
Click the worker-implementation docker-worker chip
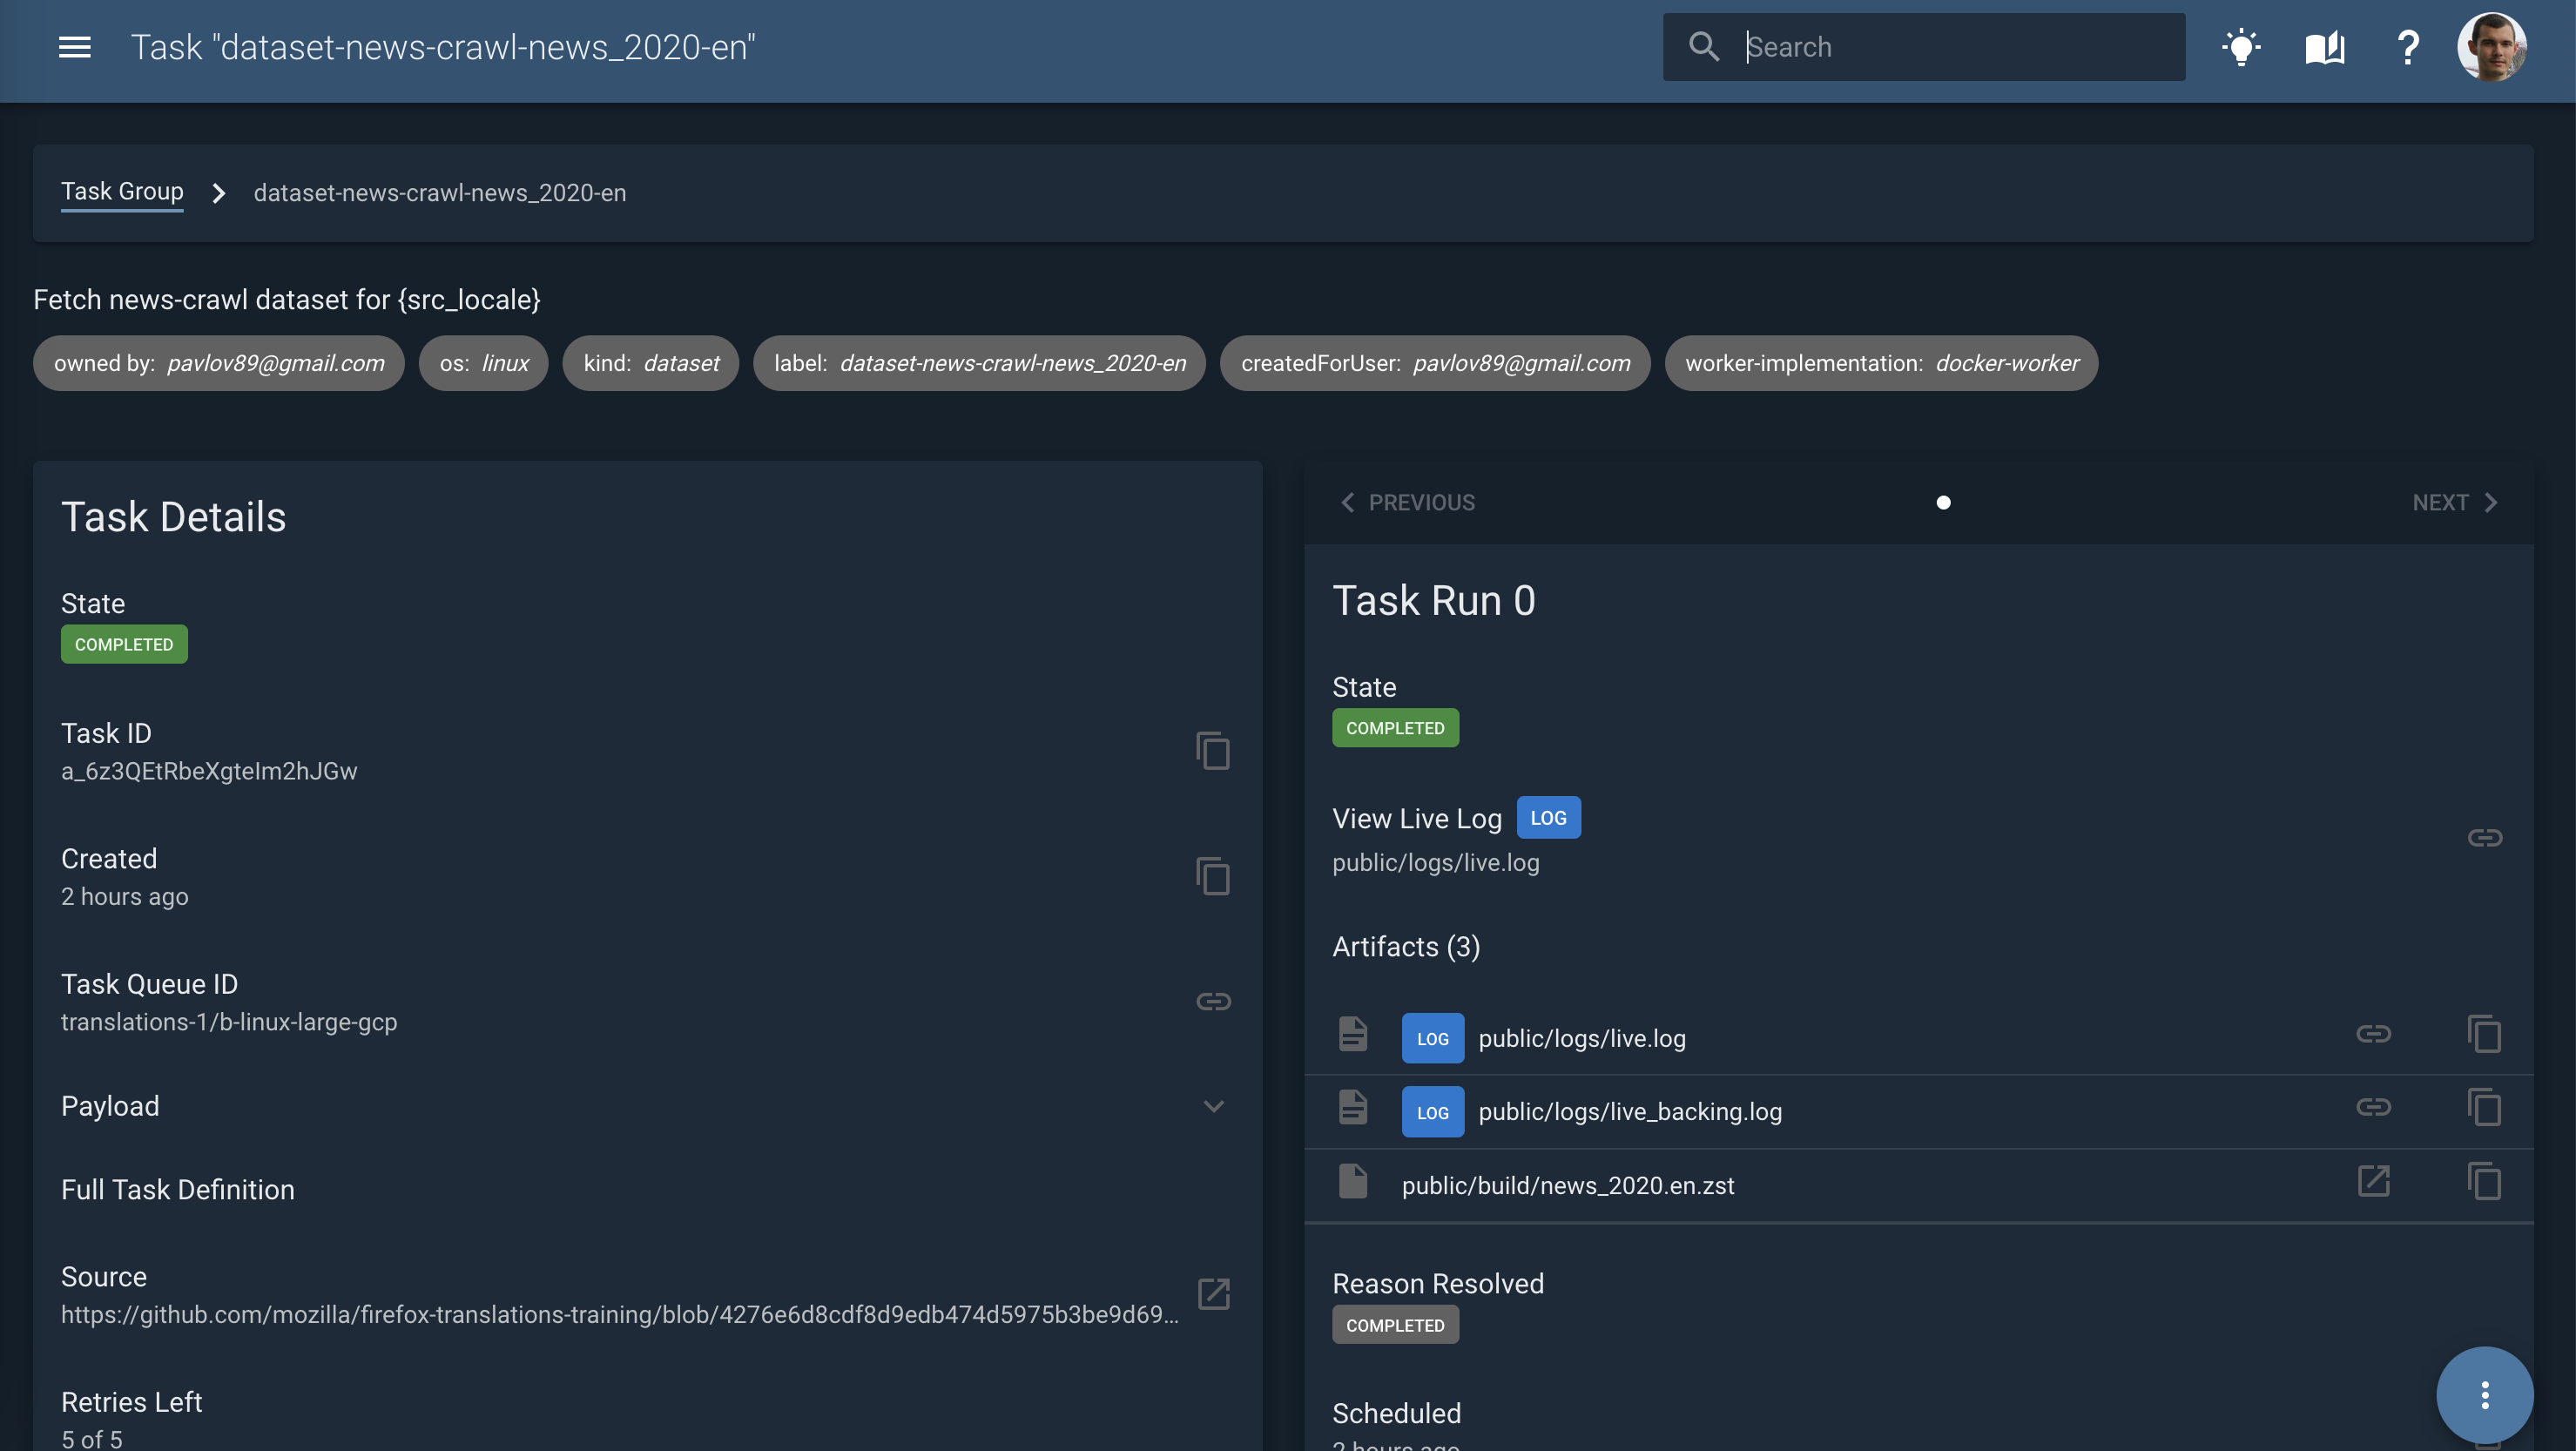click(1881, 363)
